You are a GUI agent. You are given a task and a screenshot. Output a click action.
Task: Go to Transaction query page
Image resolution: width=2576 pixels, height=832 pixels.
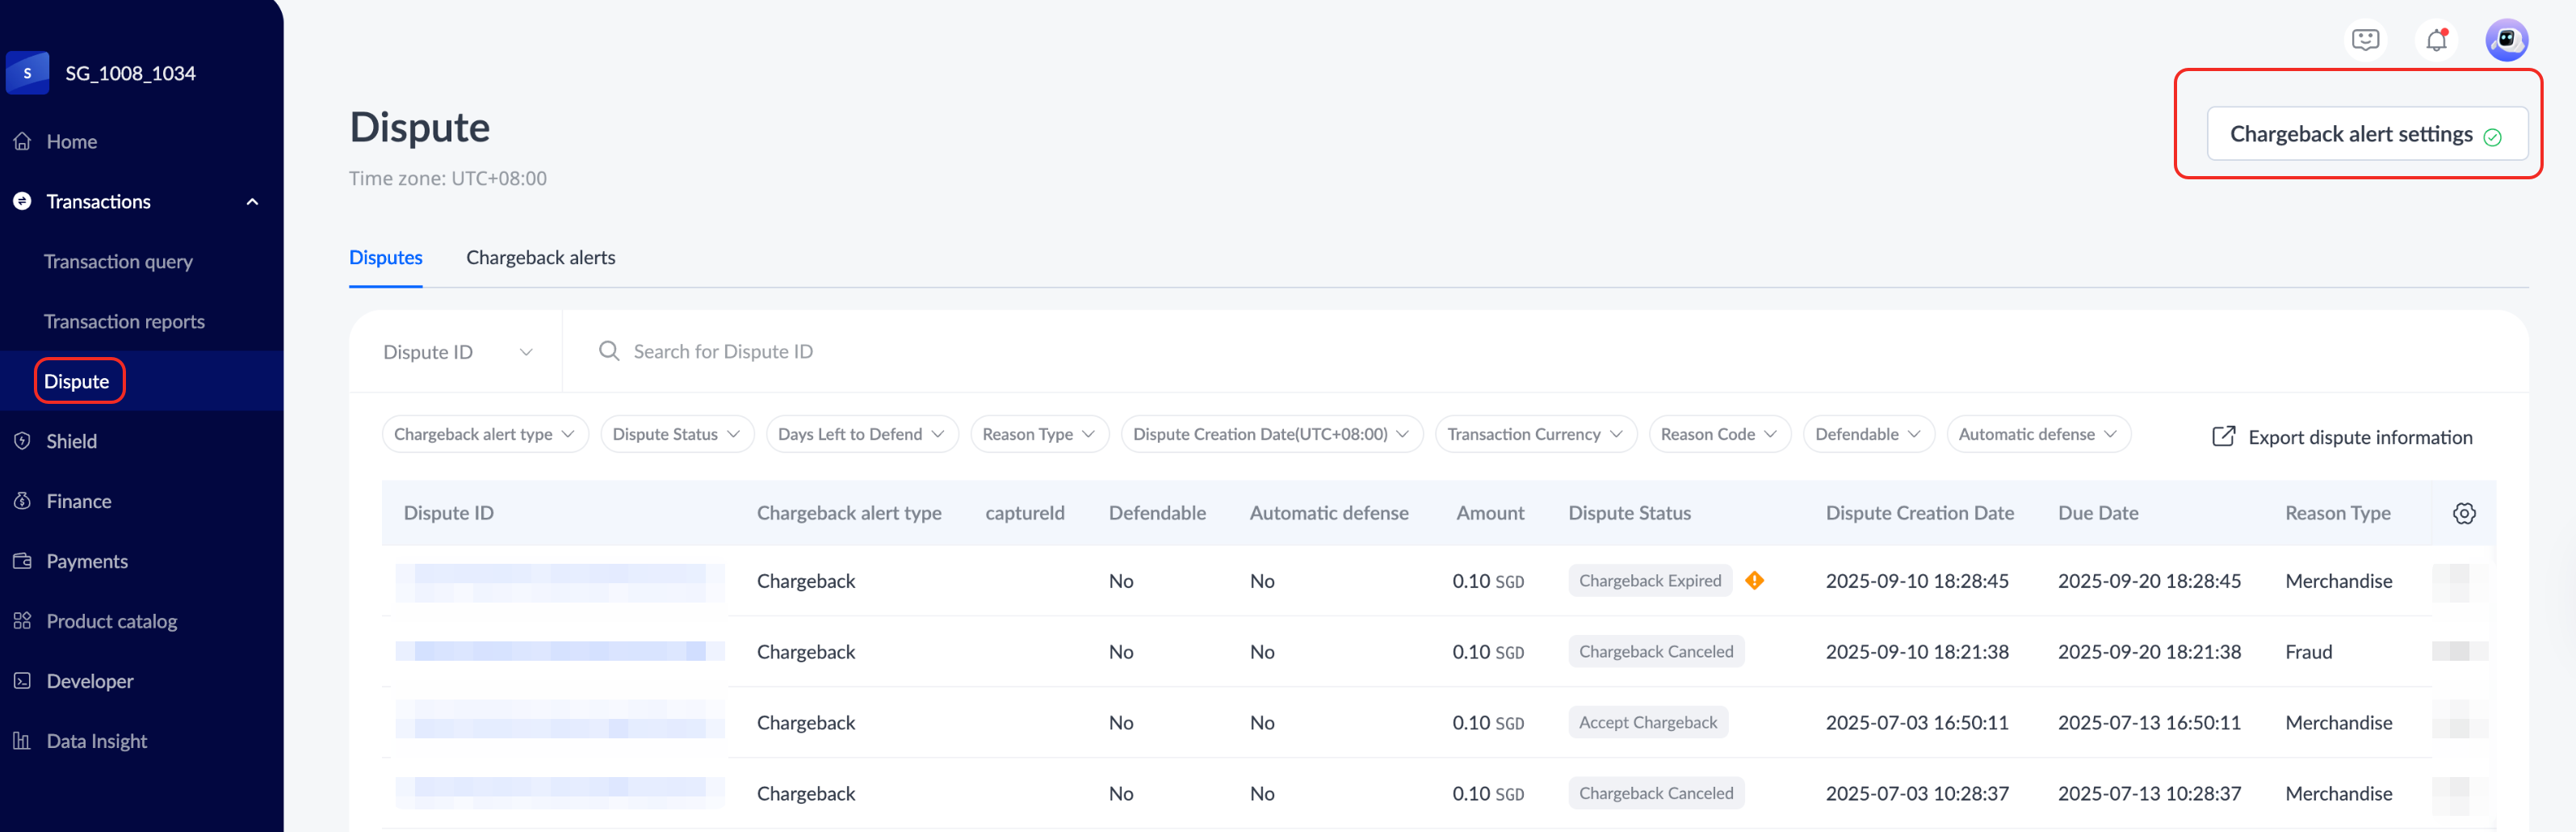[x=118, y=262]
